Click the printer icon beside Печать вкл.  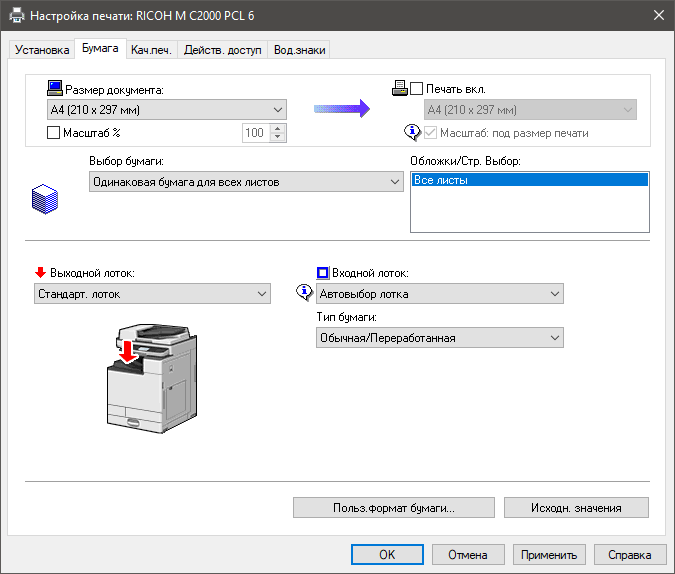399,90
